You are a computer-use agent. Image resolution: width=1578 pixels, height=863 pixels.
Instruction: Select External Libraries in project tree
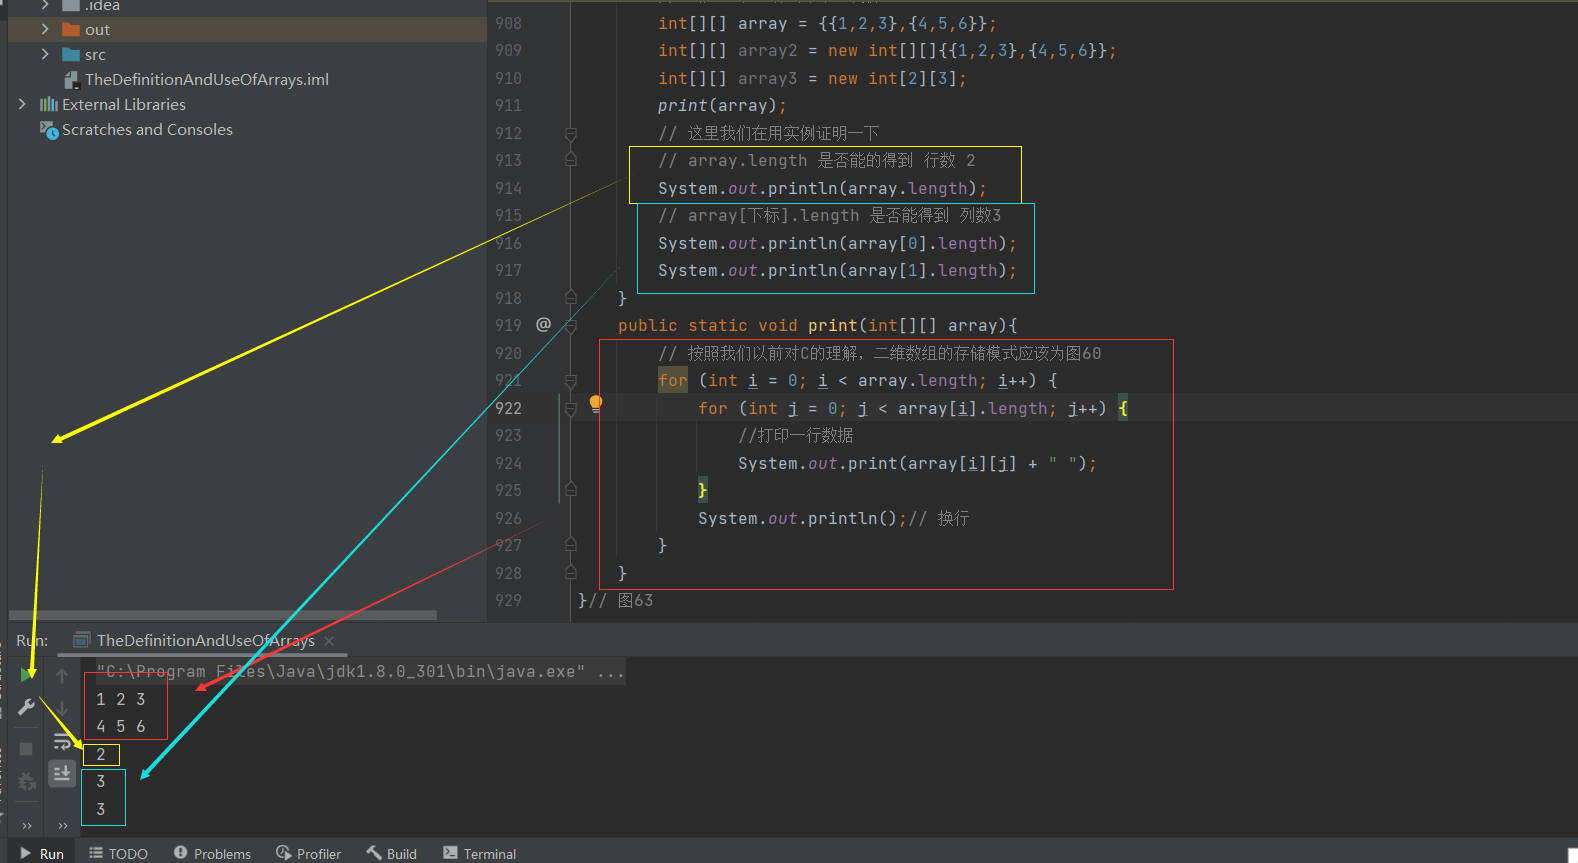tap(124, 104)
